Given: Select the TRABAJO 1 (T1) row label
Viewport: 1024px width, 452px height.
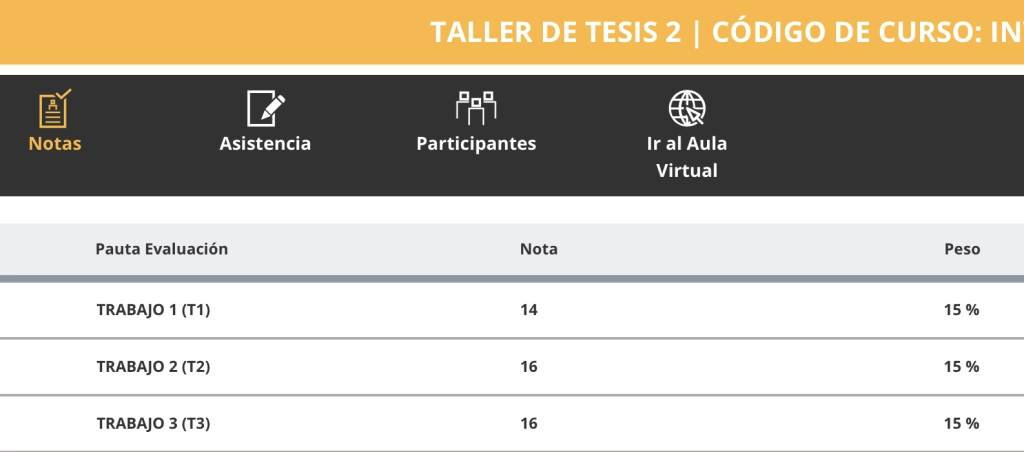Looking at the screenshot, I should coord(153,310).
